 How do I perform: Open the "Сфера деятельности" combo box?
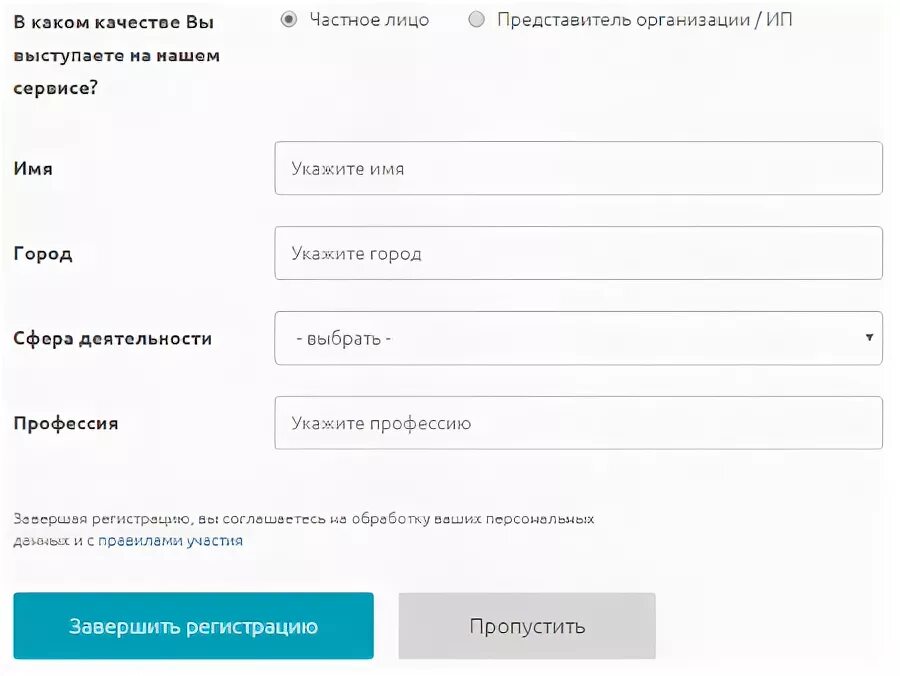579,338
